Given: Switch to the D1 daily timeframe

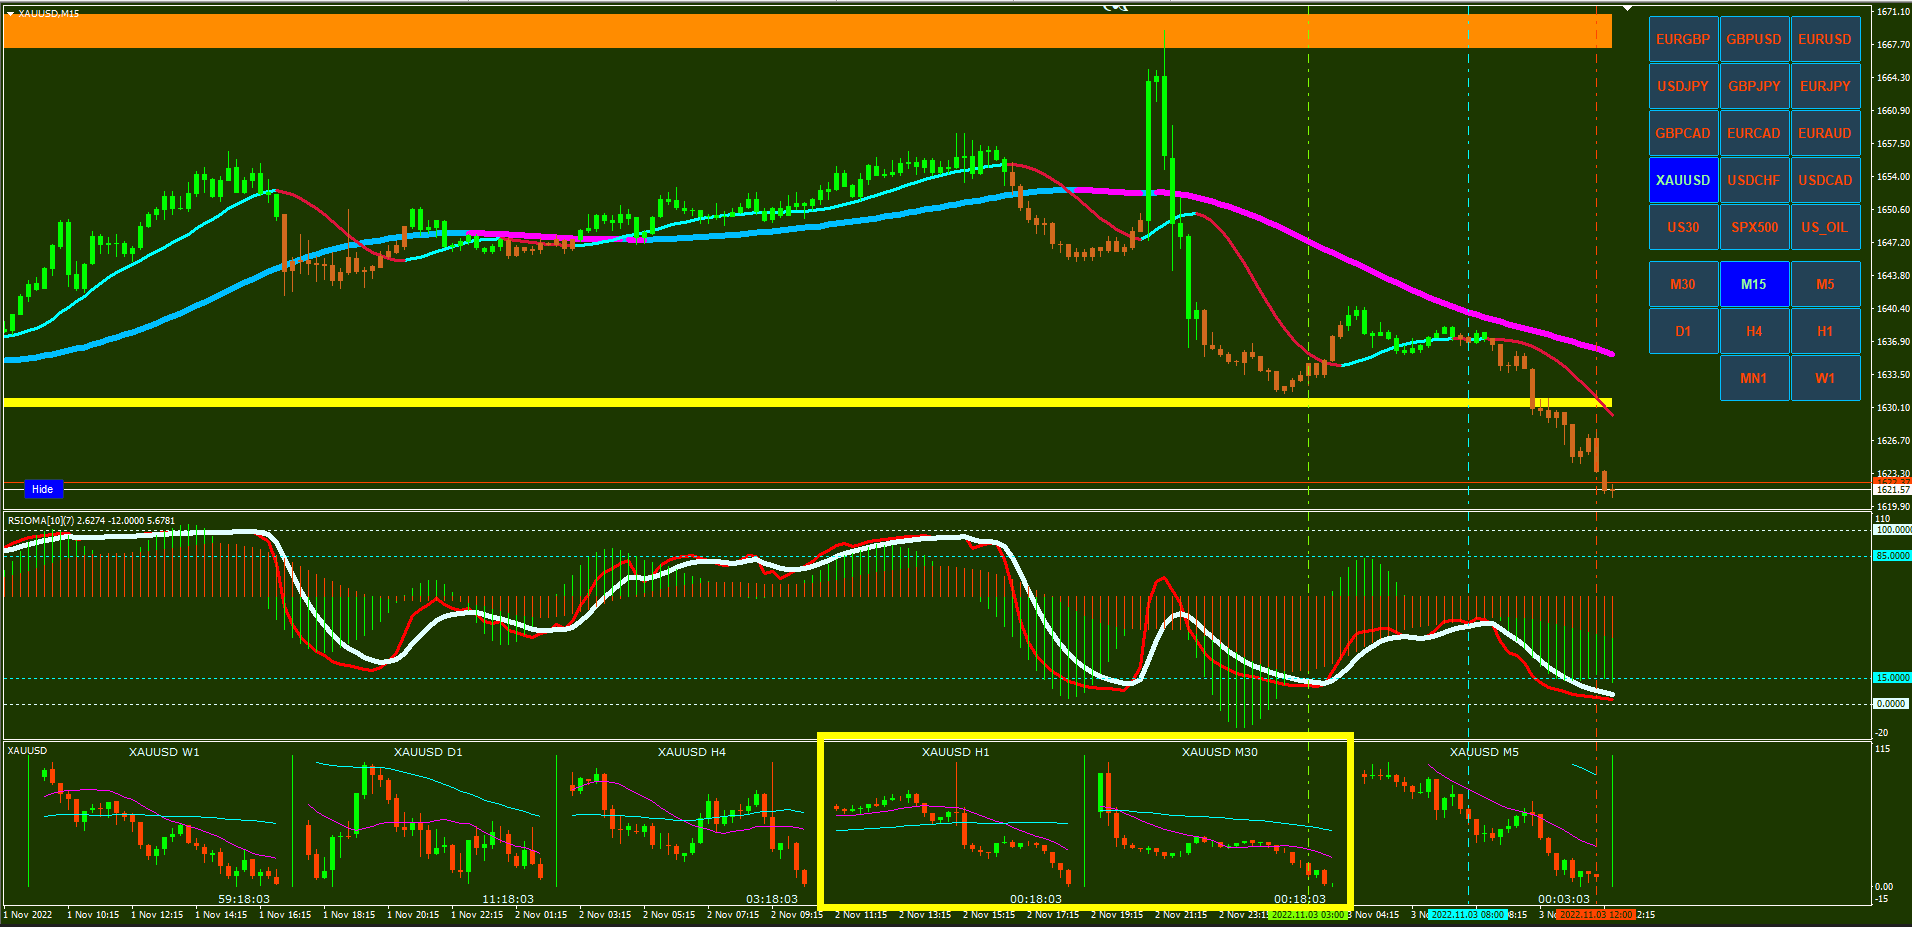Looking at the screenshot, I should (x=1683, y=331).
